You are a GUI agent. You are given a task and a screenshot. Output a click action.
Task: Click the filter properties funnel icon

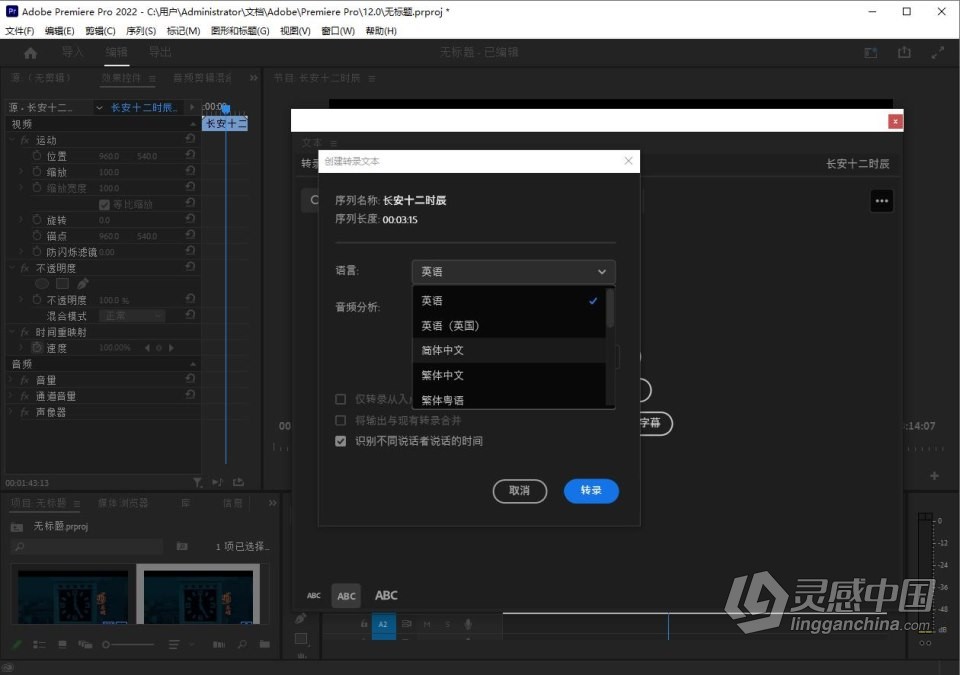pyautogui.click(x=198, y=483)
